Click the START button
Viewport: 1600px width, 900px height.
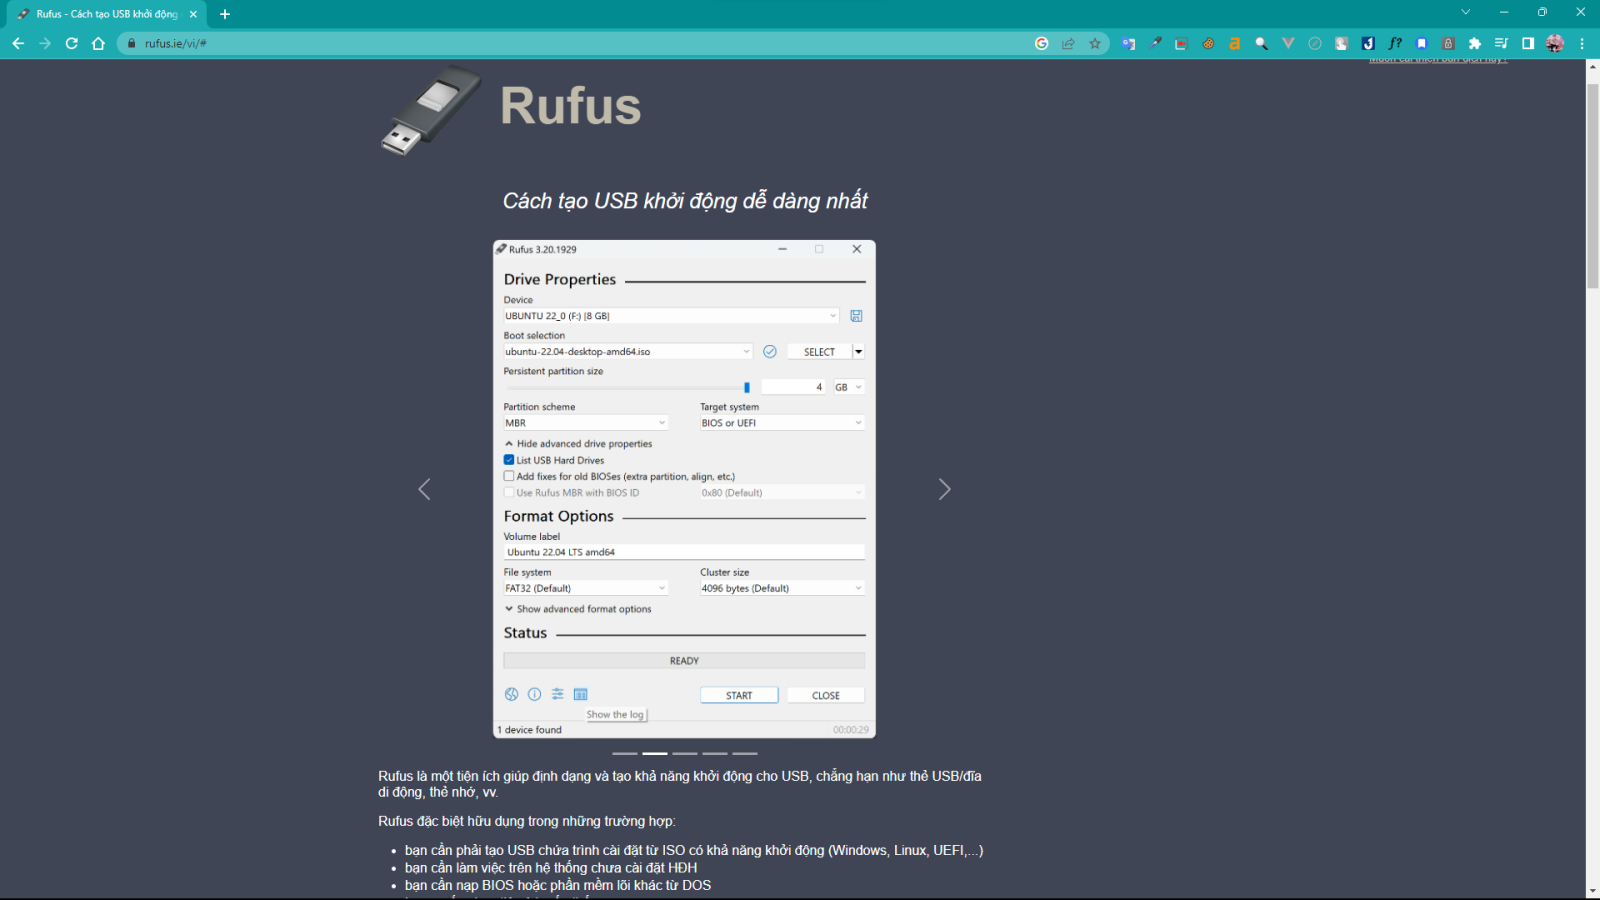pos(739,695)
